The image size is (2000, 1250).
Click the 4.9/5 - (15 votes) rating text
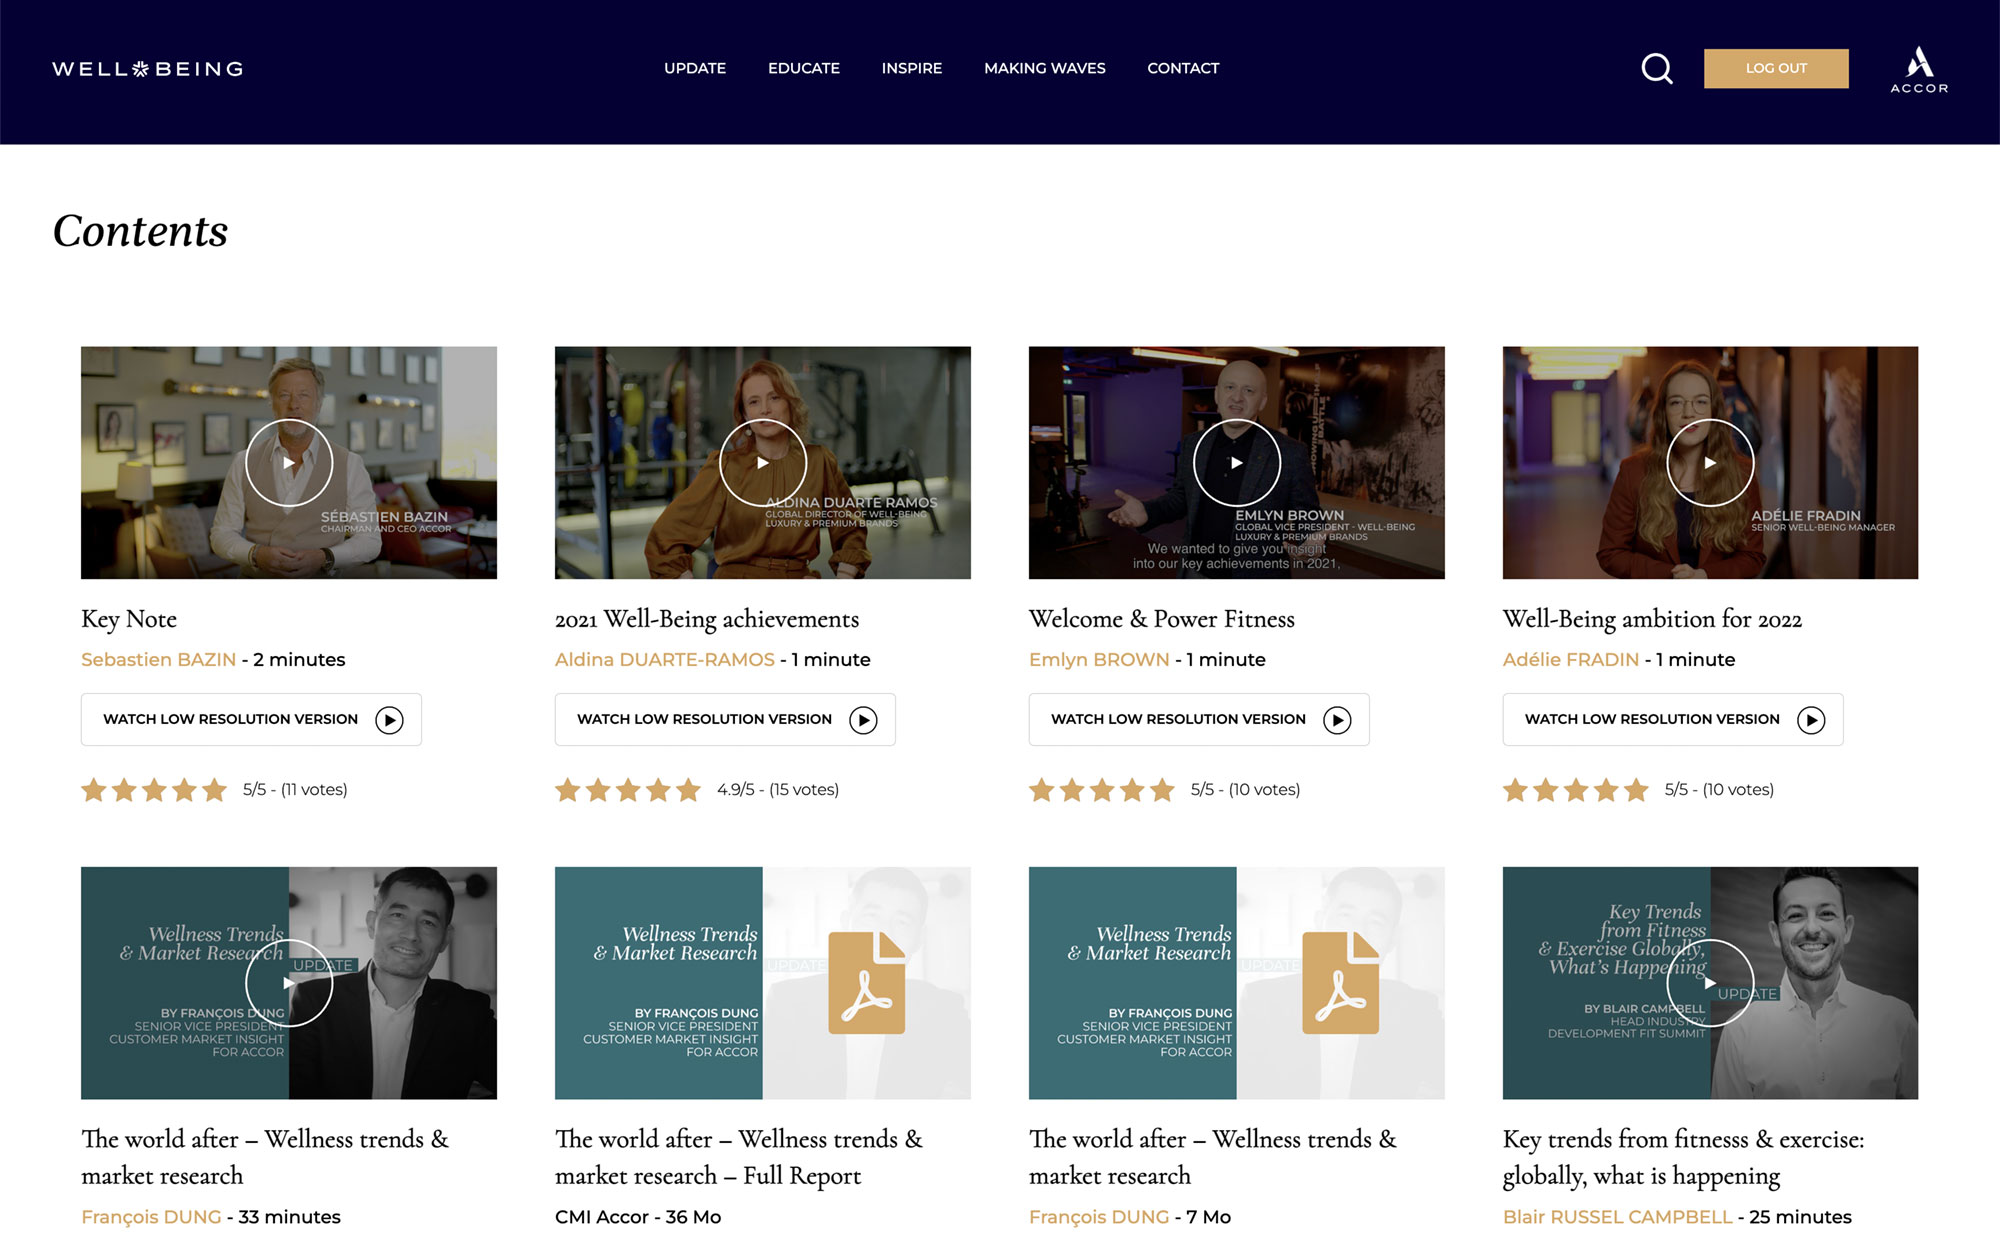778,790
